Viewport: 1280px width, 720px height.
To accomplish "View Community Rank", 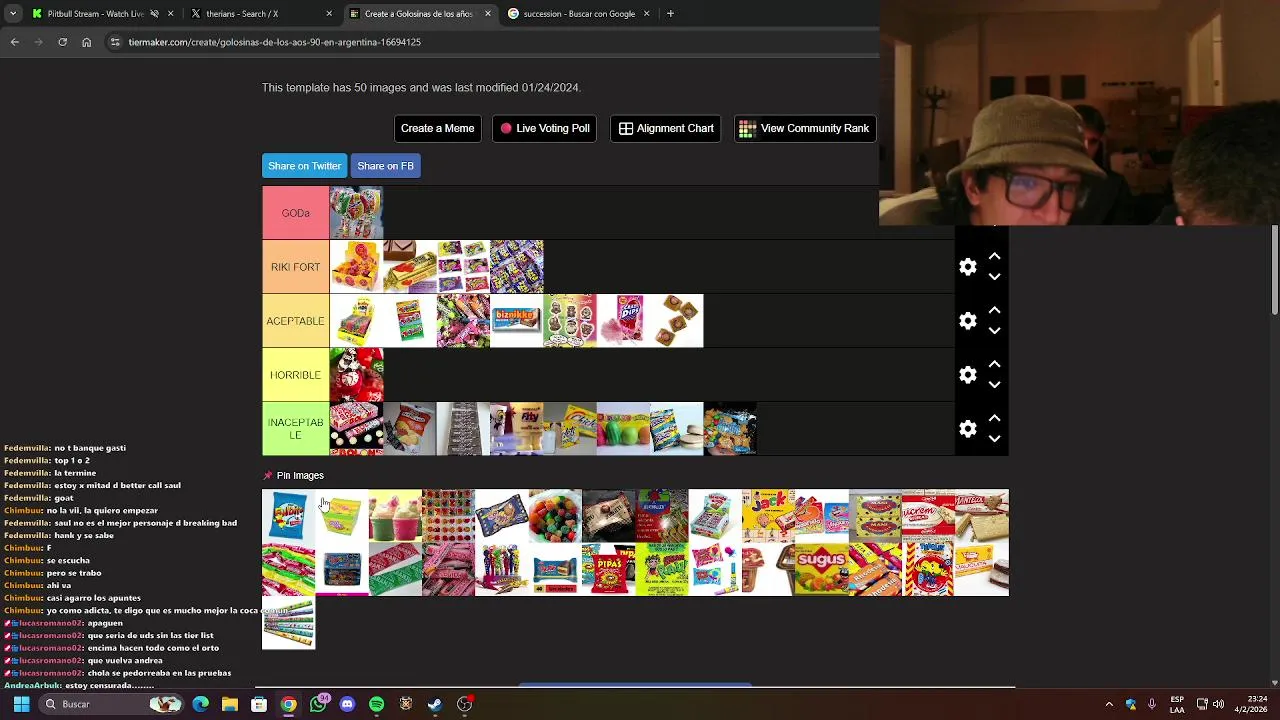I will pyautogui.click(x=805, y=128).
